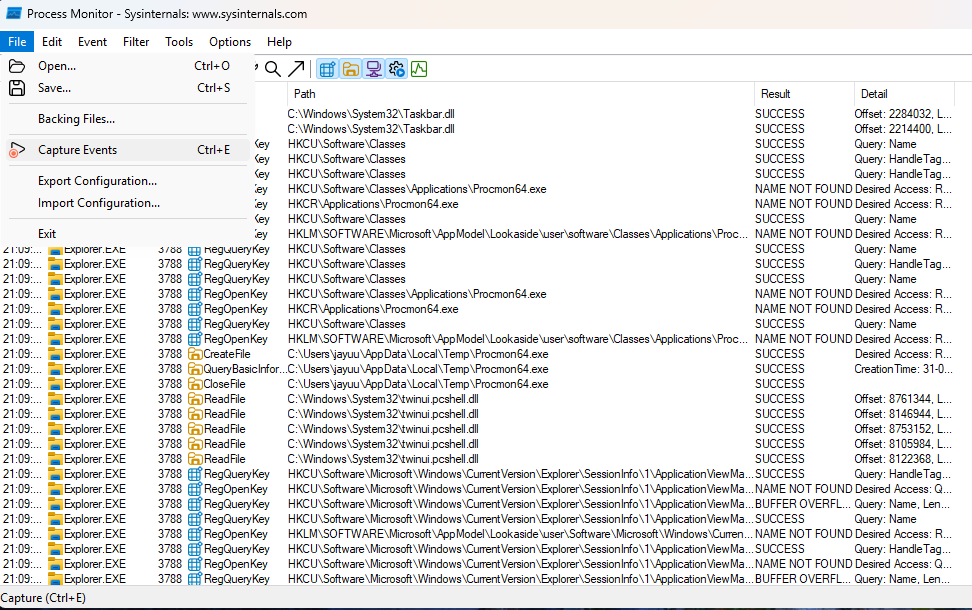Select the QueryBasicInfor... operation cell

point(245,369)
